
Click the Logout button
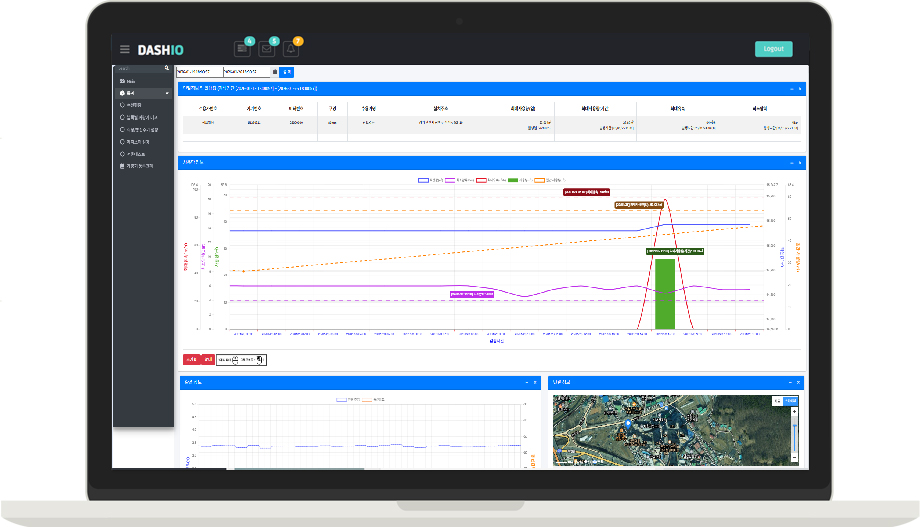tap(773, 49)
